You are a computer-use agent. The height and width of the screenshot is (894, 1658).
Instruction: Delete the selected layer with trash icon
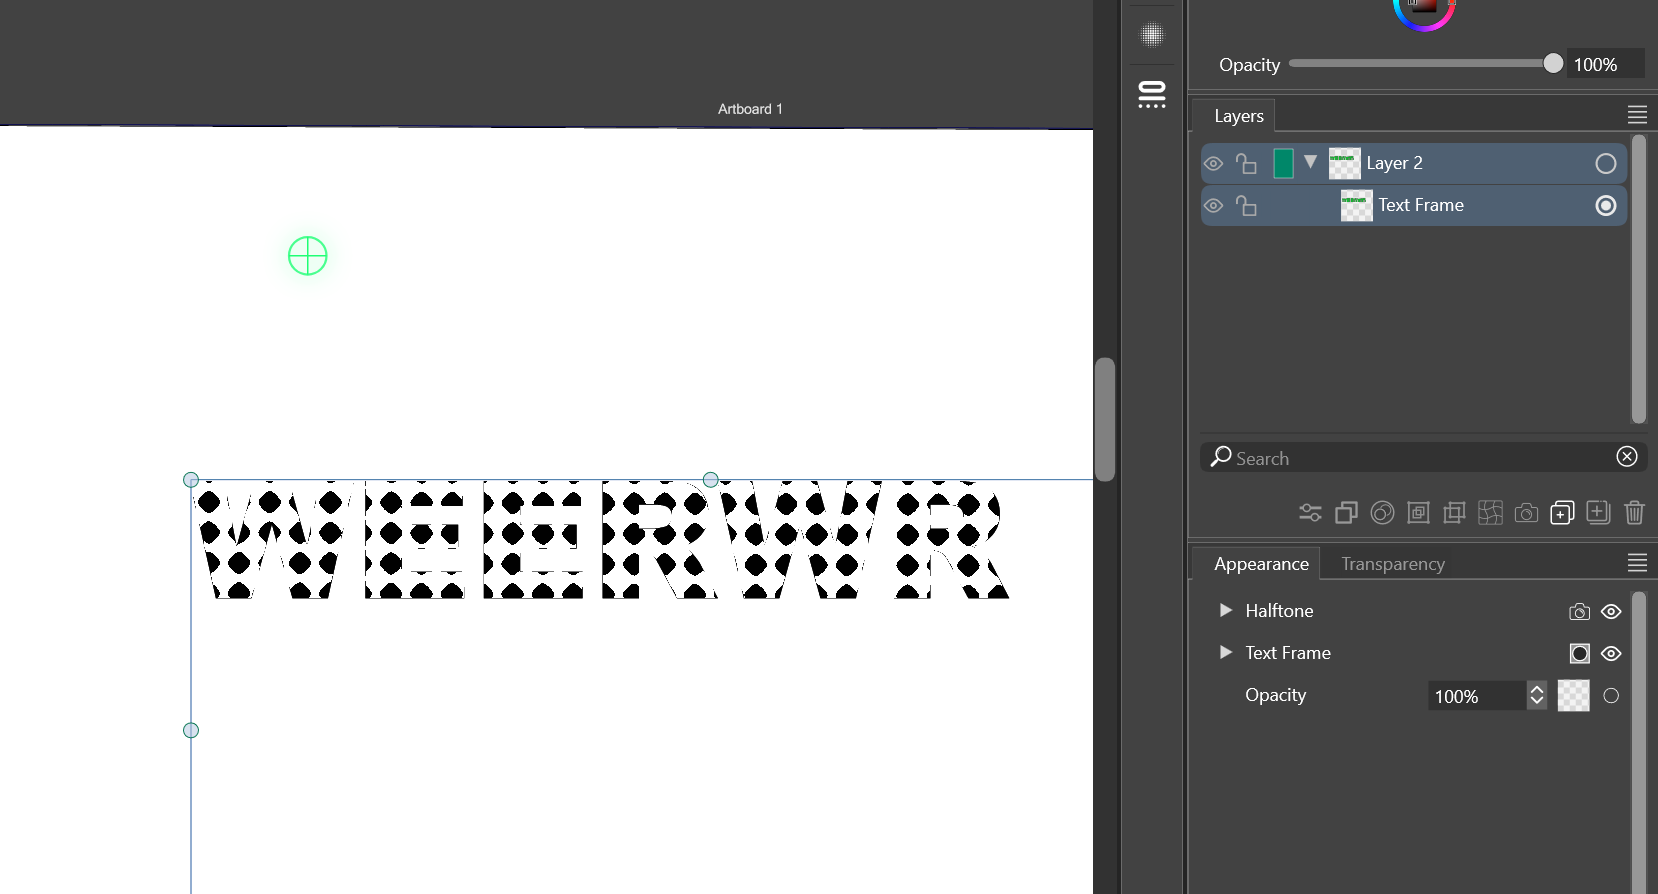coord(1634,513)
